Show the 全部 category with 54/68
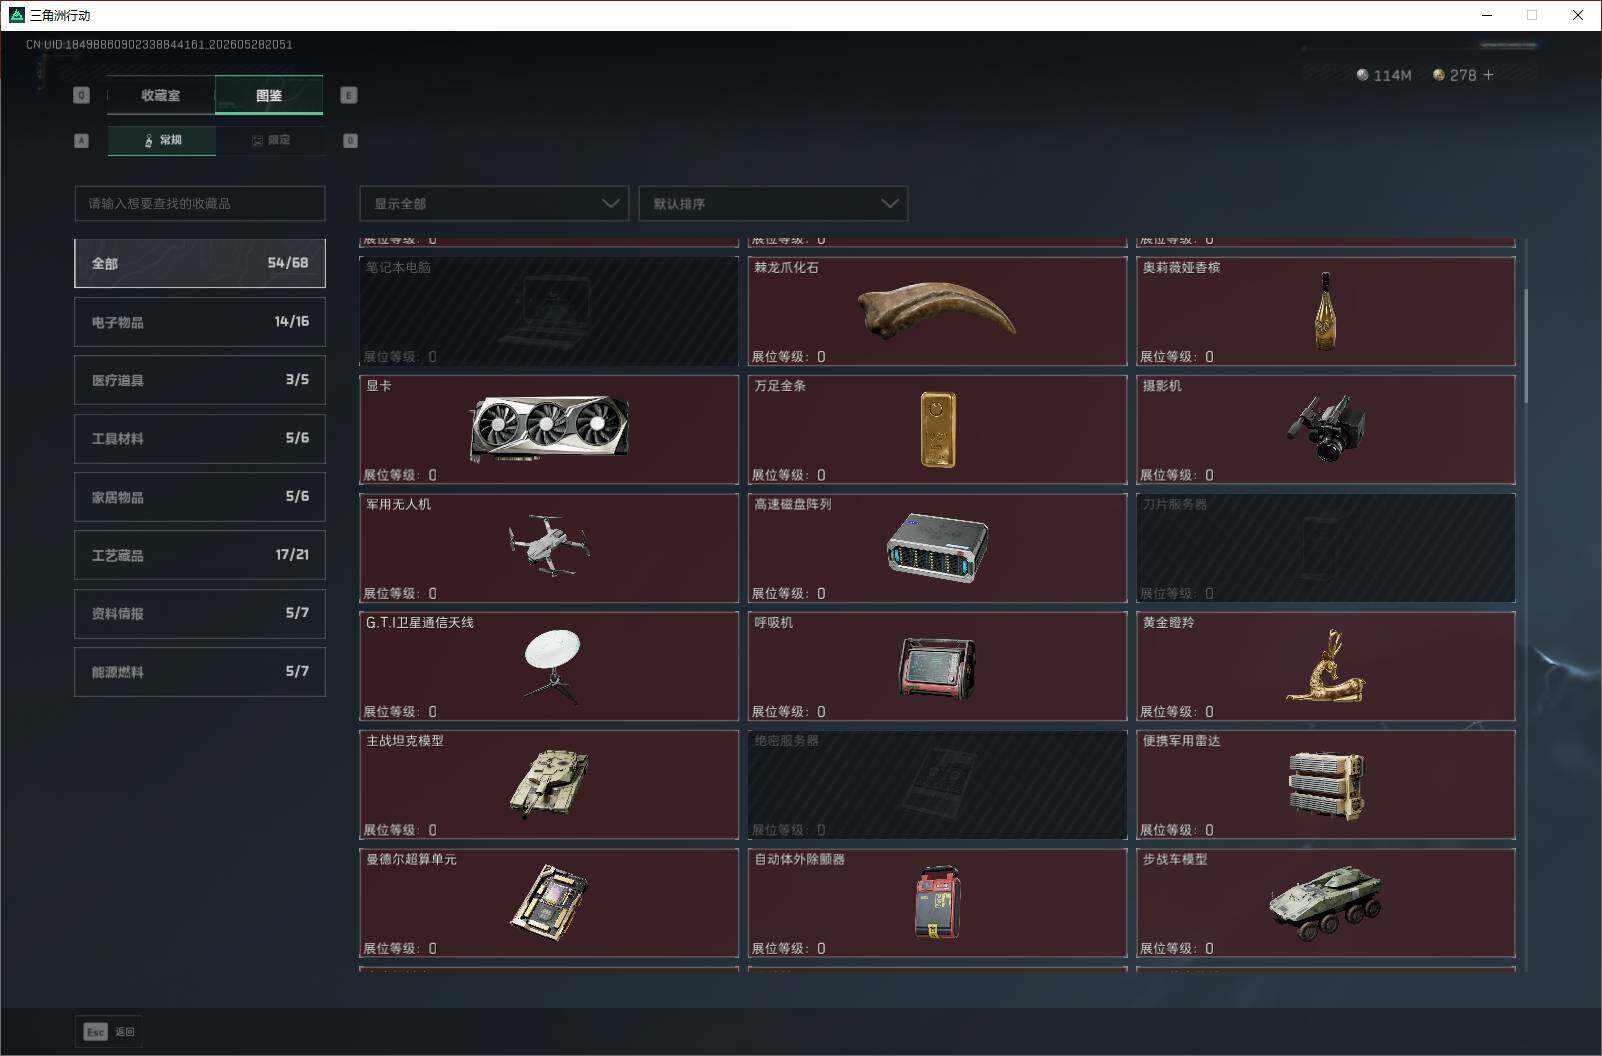Image resolution: width=1602 pixels, height=1056 pixels. (200, 263)
